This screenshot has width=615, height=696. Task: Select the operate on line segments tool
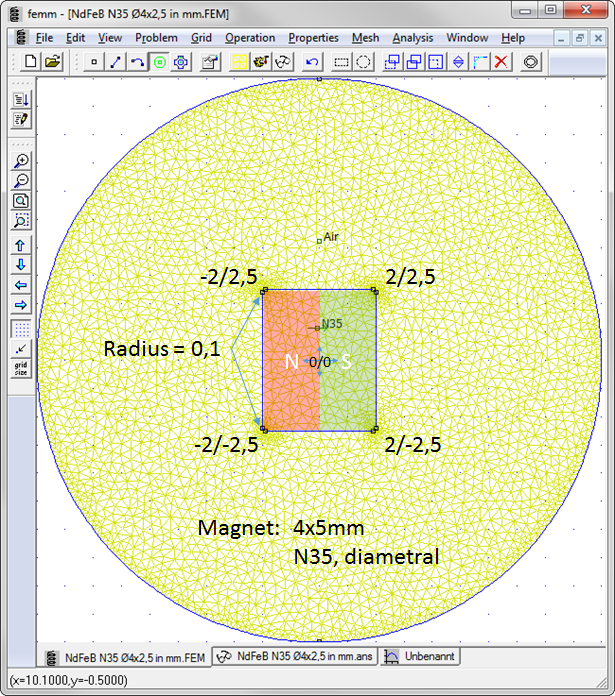pyautogui.click(x=115, y=62)
